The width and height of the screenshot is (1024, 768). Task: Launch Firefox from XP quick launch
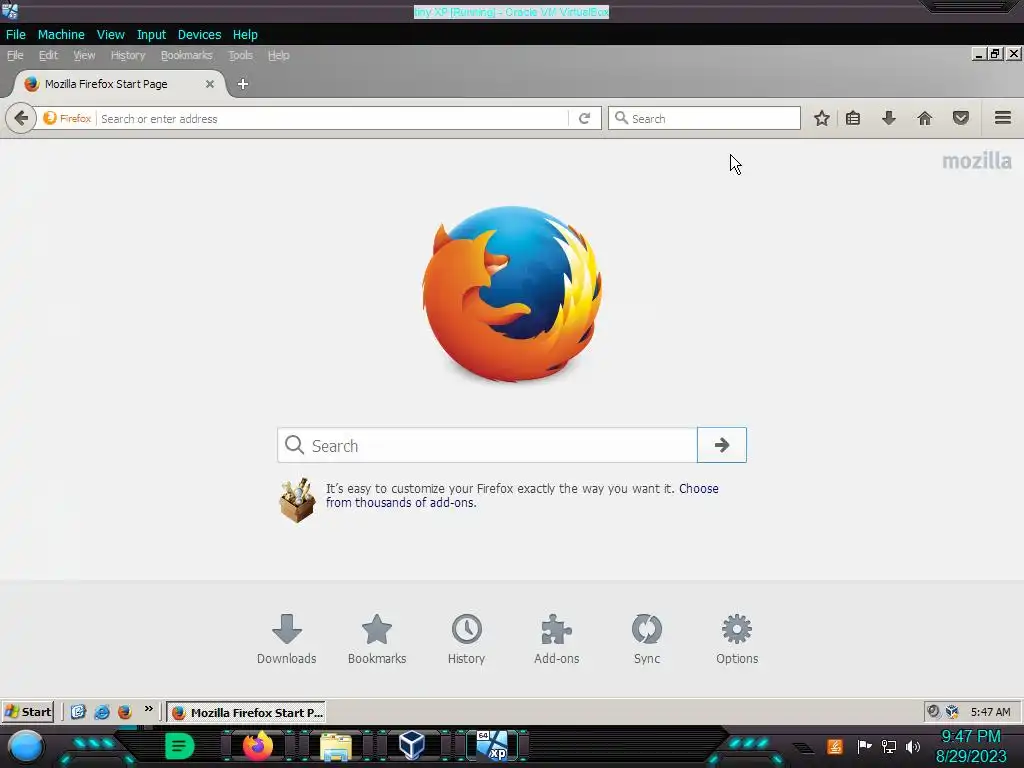[125, 712]
